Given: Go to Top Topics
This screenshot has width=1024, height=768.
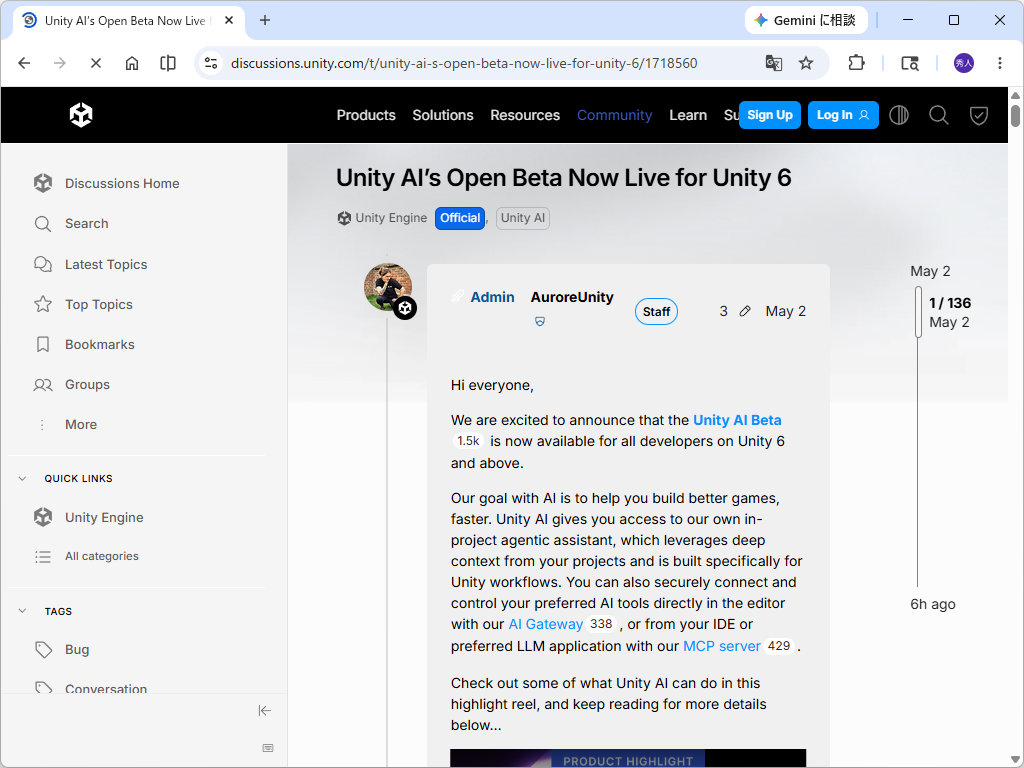Looking at the screenshot, I should pos(99,304).
